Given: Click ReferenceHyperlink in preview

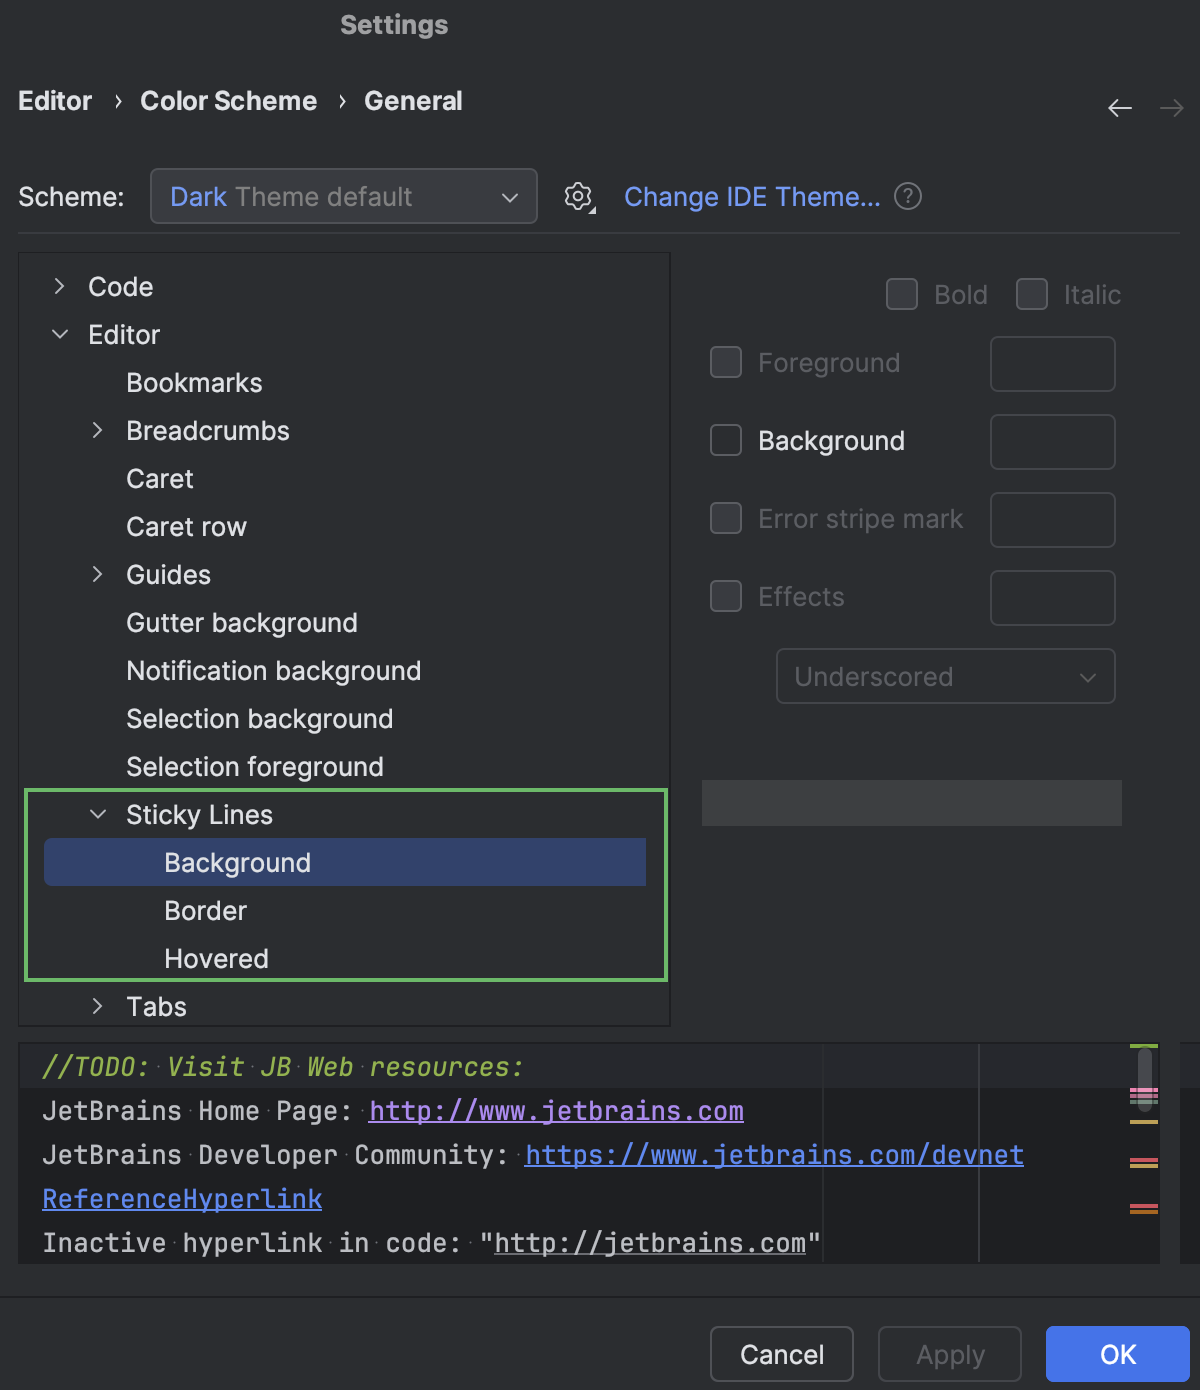Looking at the screenshot, I should pos(182,1199).
